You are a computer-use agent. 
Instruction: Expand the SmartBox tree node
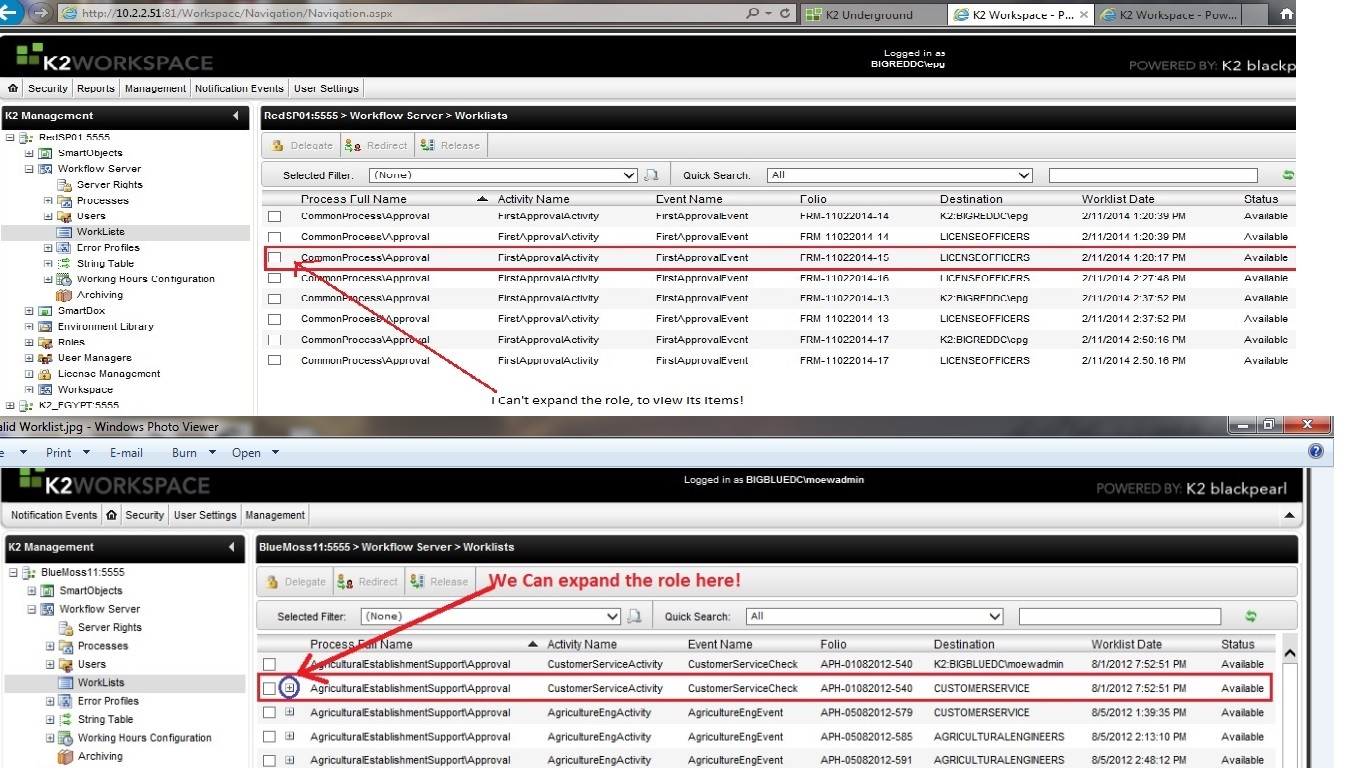[x=29, y=311]
